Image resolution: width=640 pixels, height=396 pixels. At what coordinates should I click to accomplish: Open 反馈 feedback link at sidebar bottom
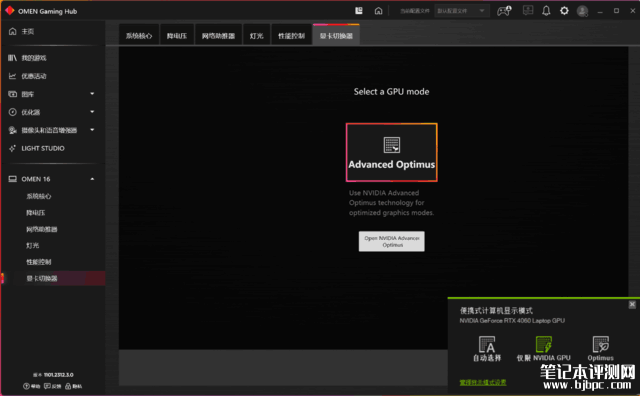click(53, 386)
